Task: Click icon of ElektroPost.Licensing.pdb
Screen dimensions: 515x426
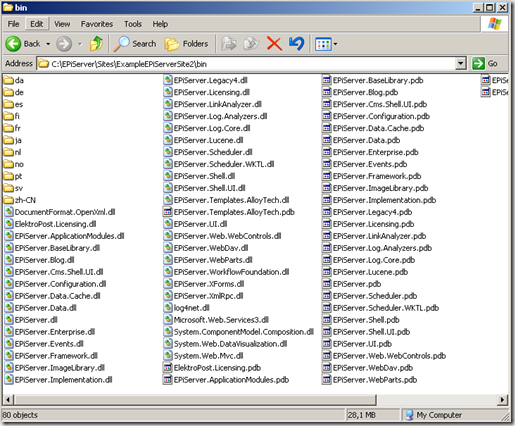Action: tap(167, 368)
